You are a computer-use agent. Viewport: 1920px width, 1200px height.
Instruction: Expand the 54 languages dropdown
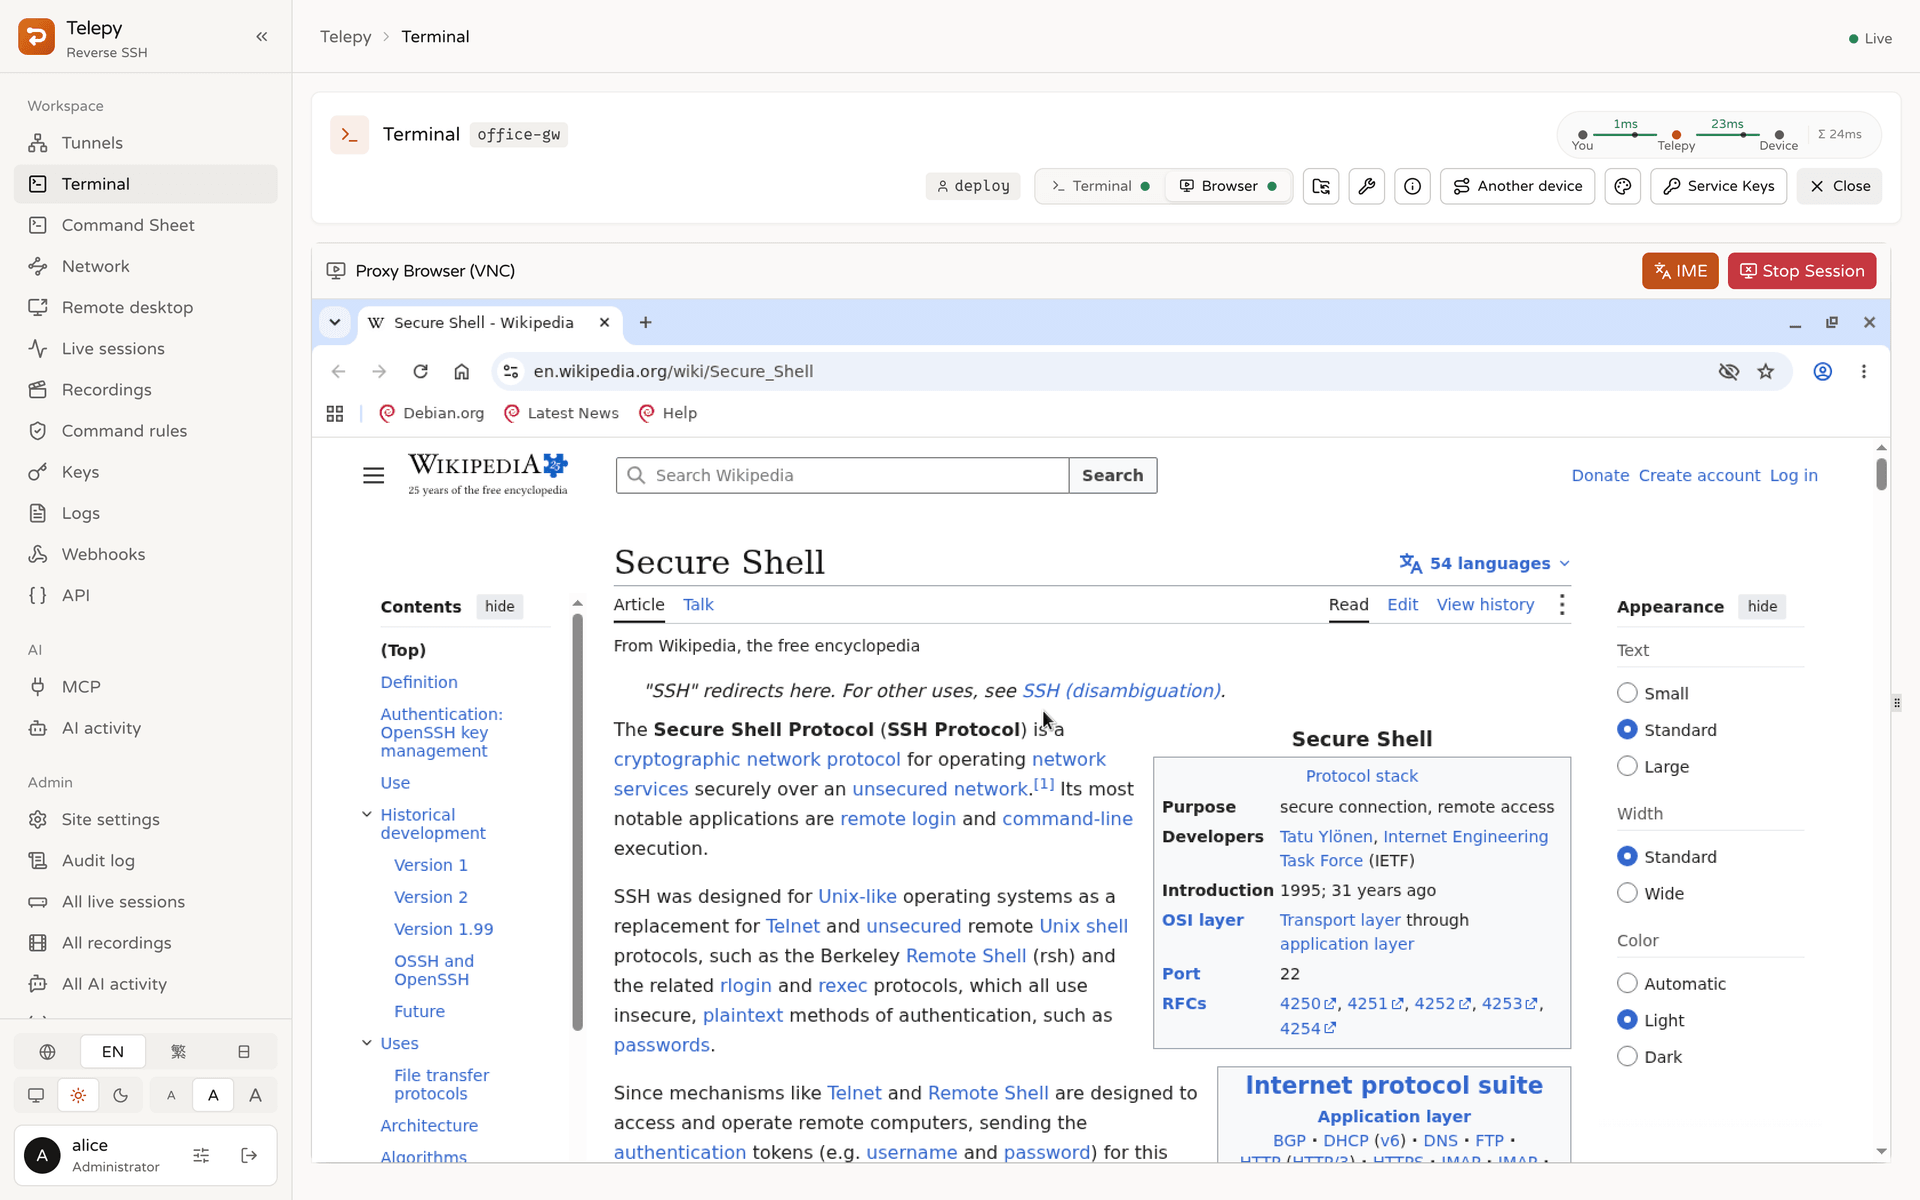point(1484,563)
